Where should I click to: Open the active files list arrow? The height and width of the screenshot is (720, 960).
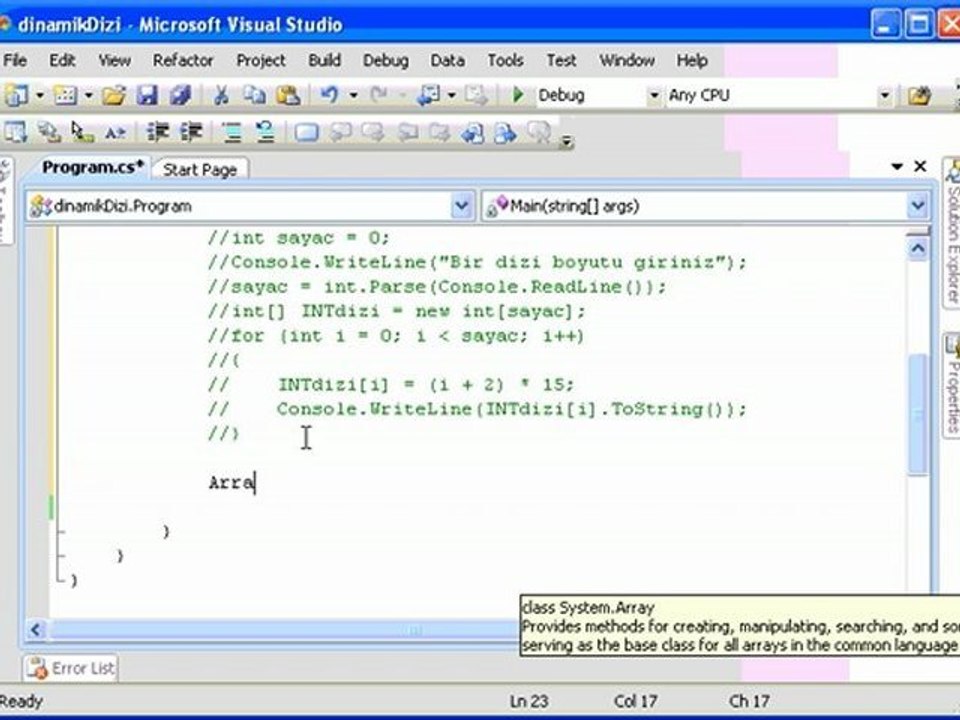[897, 167]
